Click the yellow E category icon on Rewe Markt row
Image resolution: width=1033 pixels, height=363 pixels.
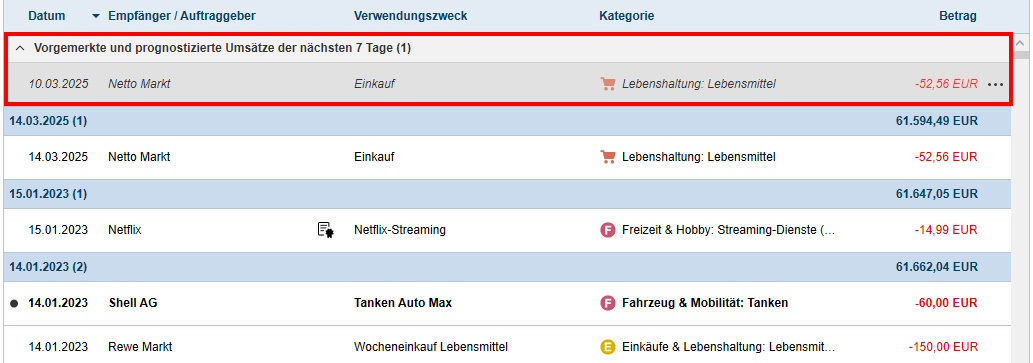(607, 347)
